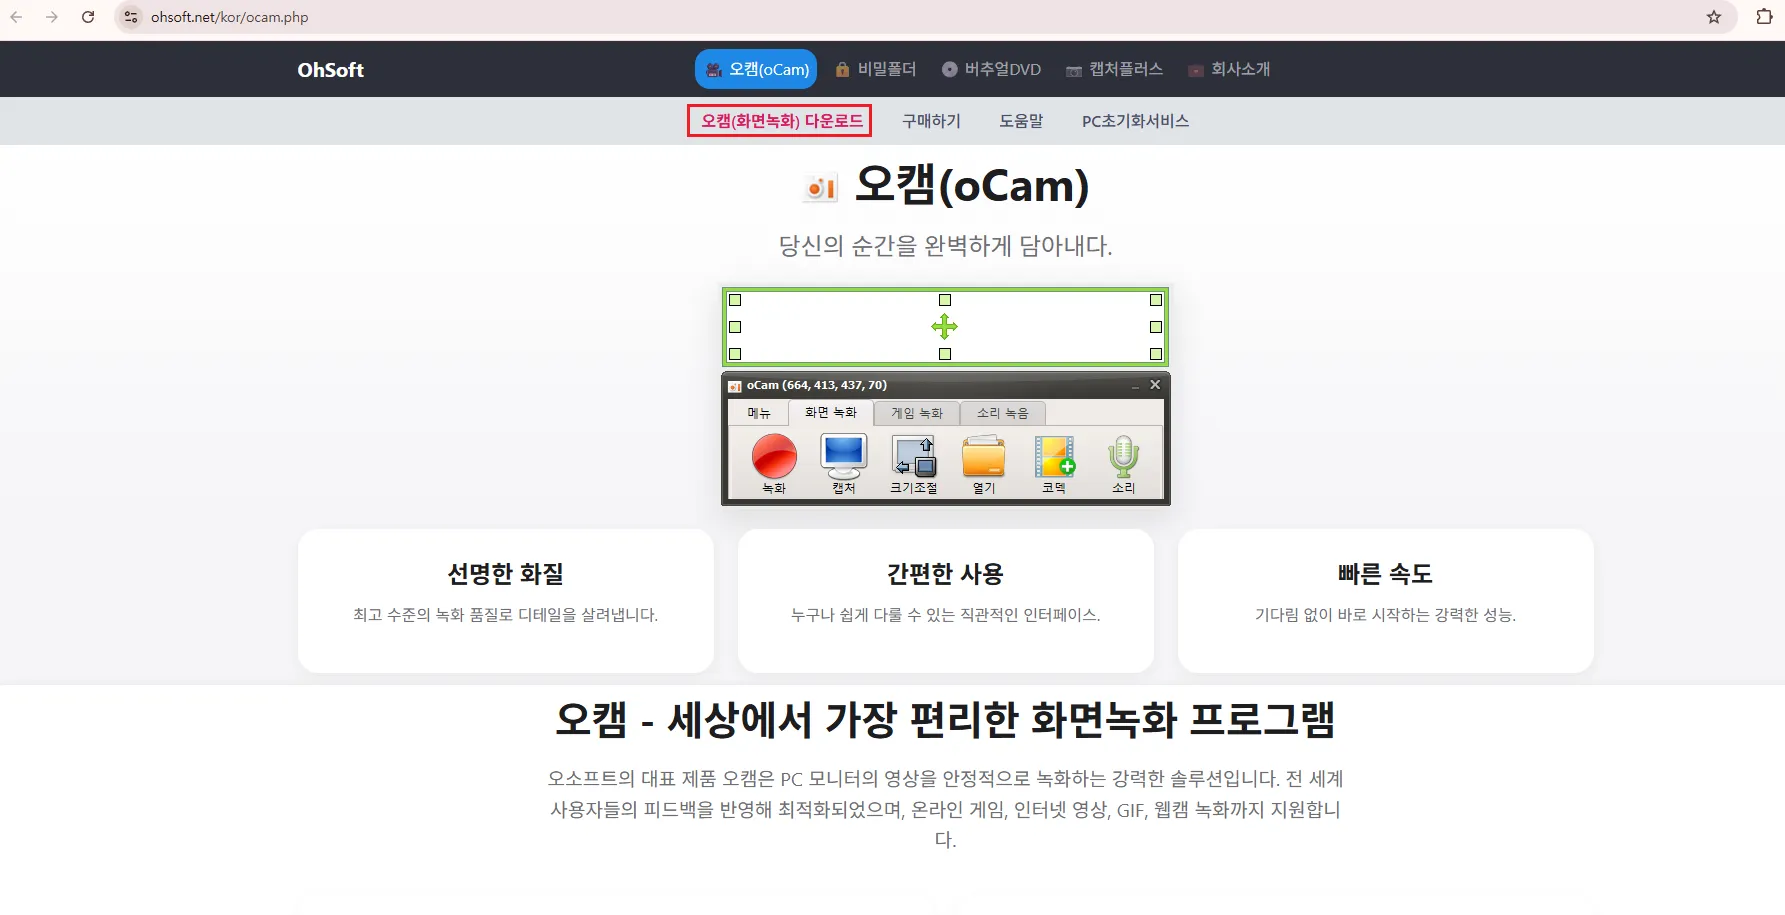Click the 빠른 속도 feature card
This screenshot has width=1785, height=915.
point(1386,601)
